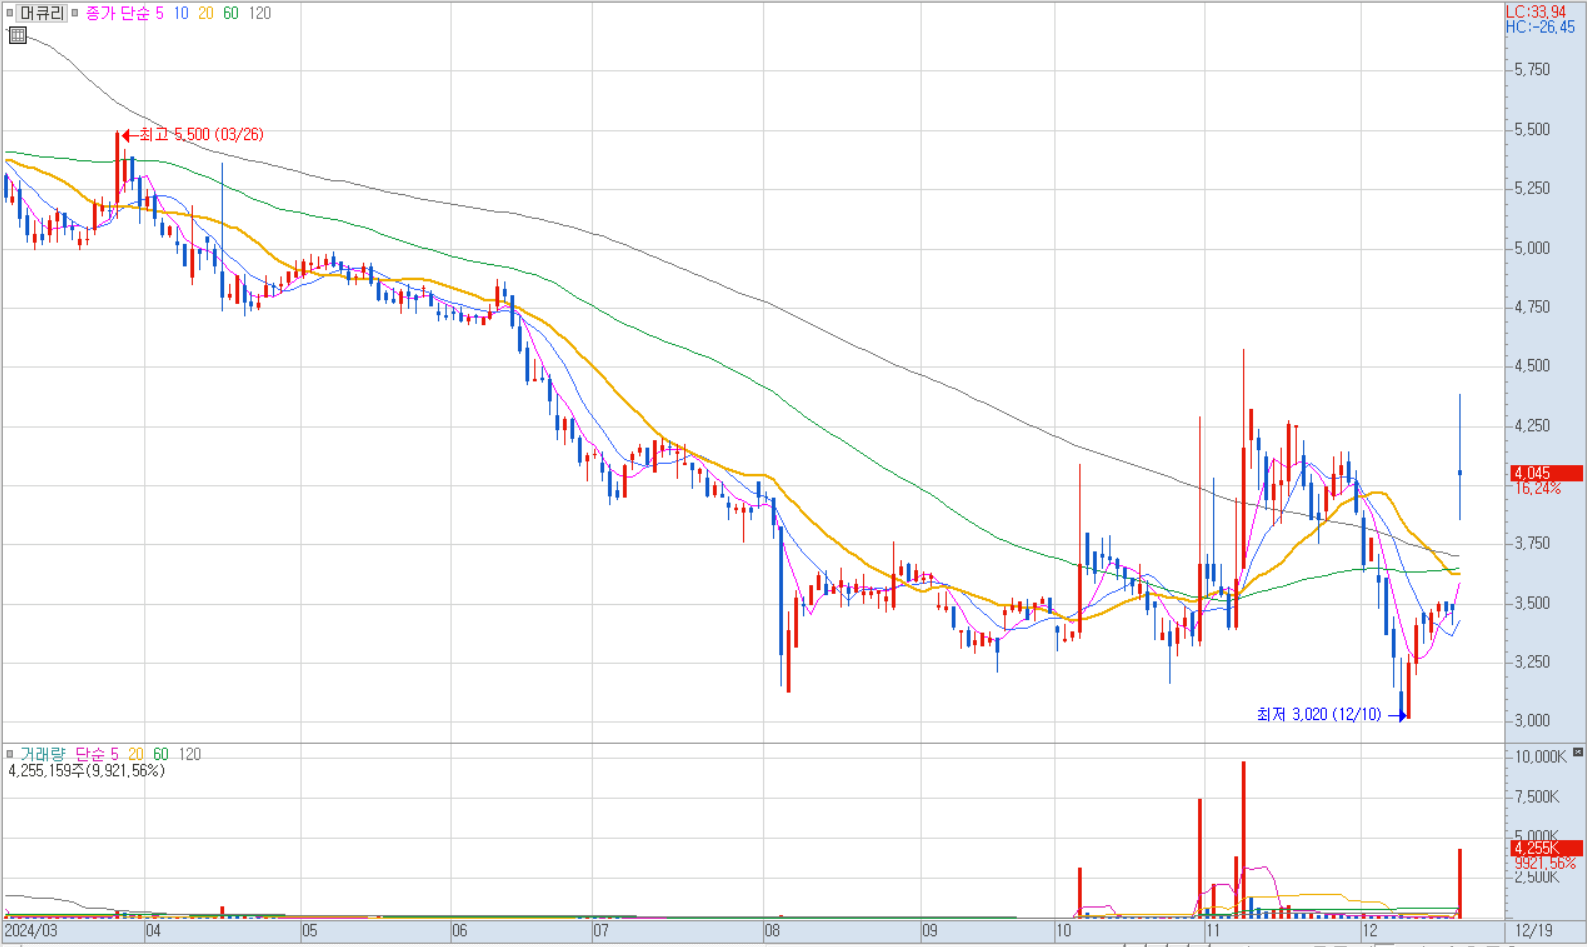Image resolution: width=1587 pixels, height=947 pixels.
Task: Click the 머큐리 stock name button
Action: (42, 13)
